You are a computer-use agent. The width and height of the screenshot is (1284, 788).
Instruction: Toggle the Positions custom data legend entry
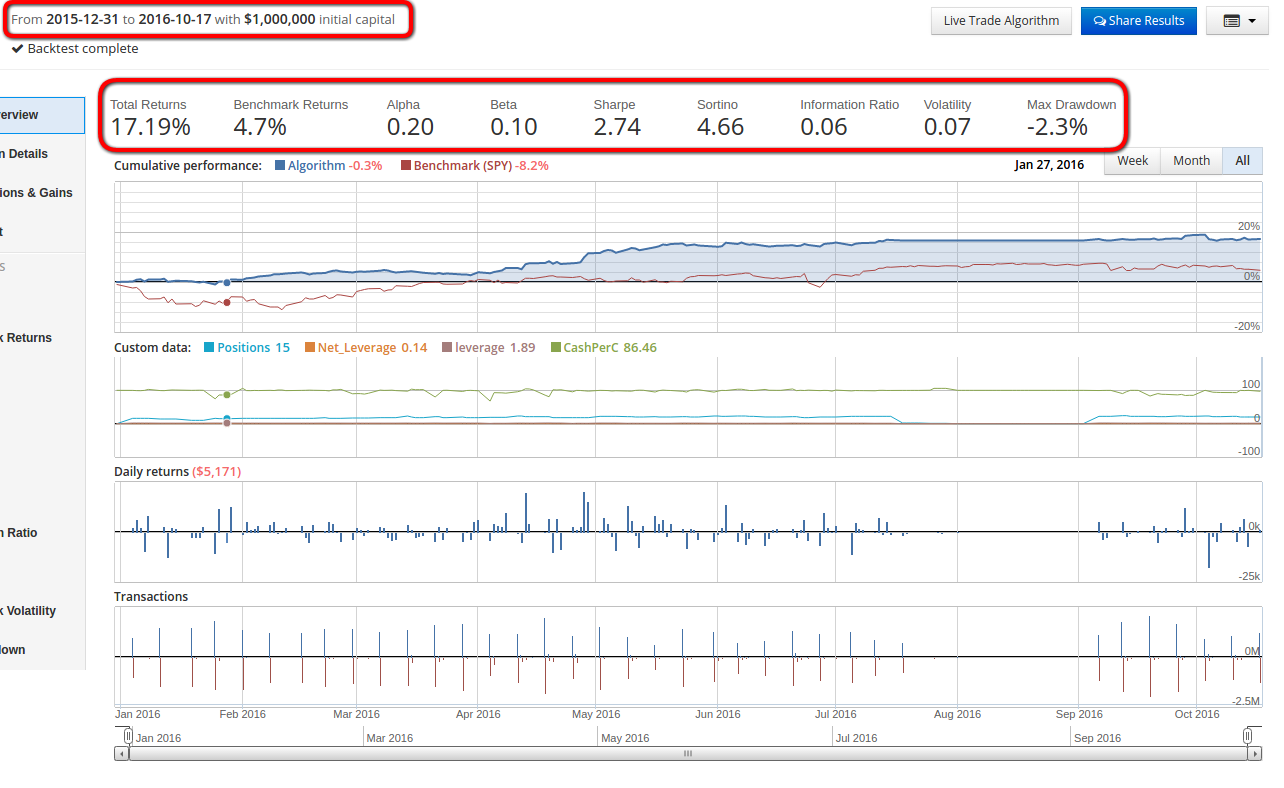coord(247,348)
